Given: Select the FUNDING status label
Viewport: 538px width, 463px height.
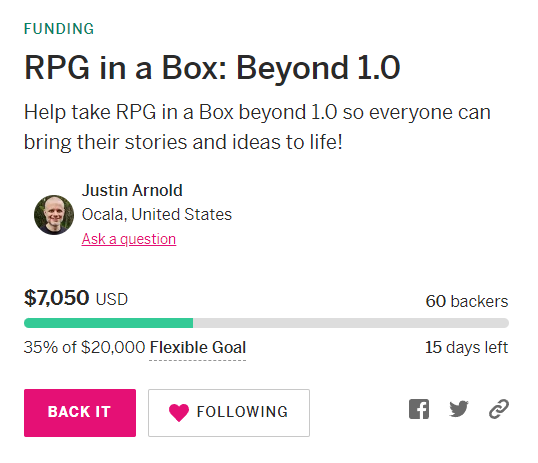Looking at the screenshot, I should click(x=59, y=29).
